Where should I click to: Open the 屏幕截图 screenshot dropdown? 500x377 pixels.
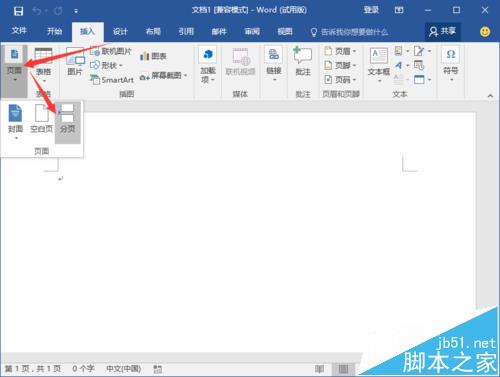tap(163, 76)
